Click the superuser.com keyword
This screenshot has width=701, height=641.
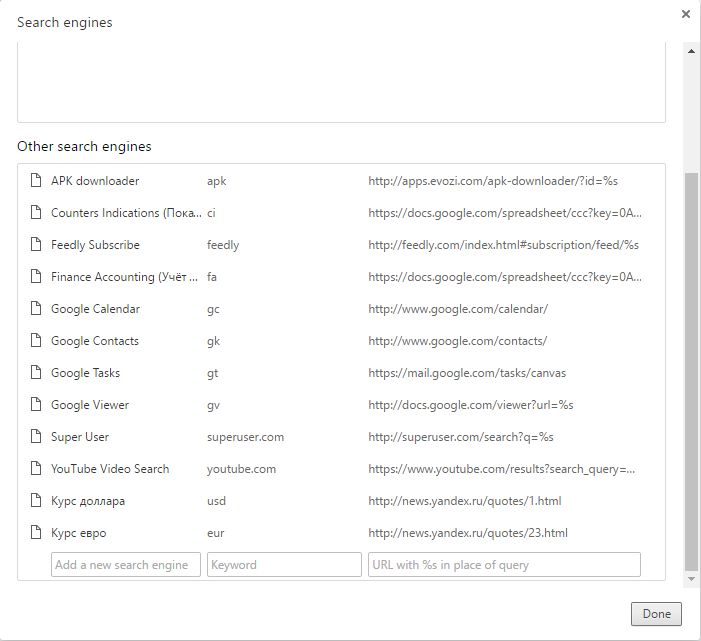coord(245,437)
